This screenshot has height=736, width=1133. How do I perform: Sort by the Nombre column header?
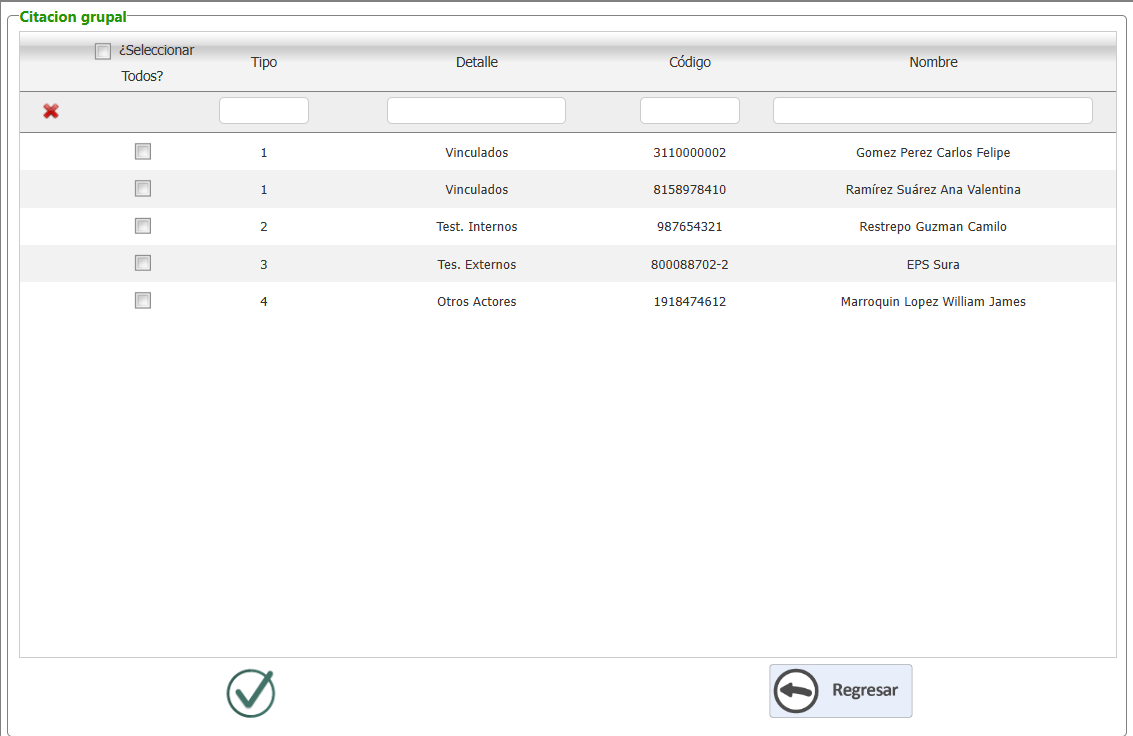point(934,62)
